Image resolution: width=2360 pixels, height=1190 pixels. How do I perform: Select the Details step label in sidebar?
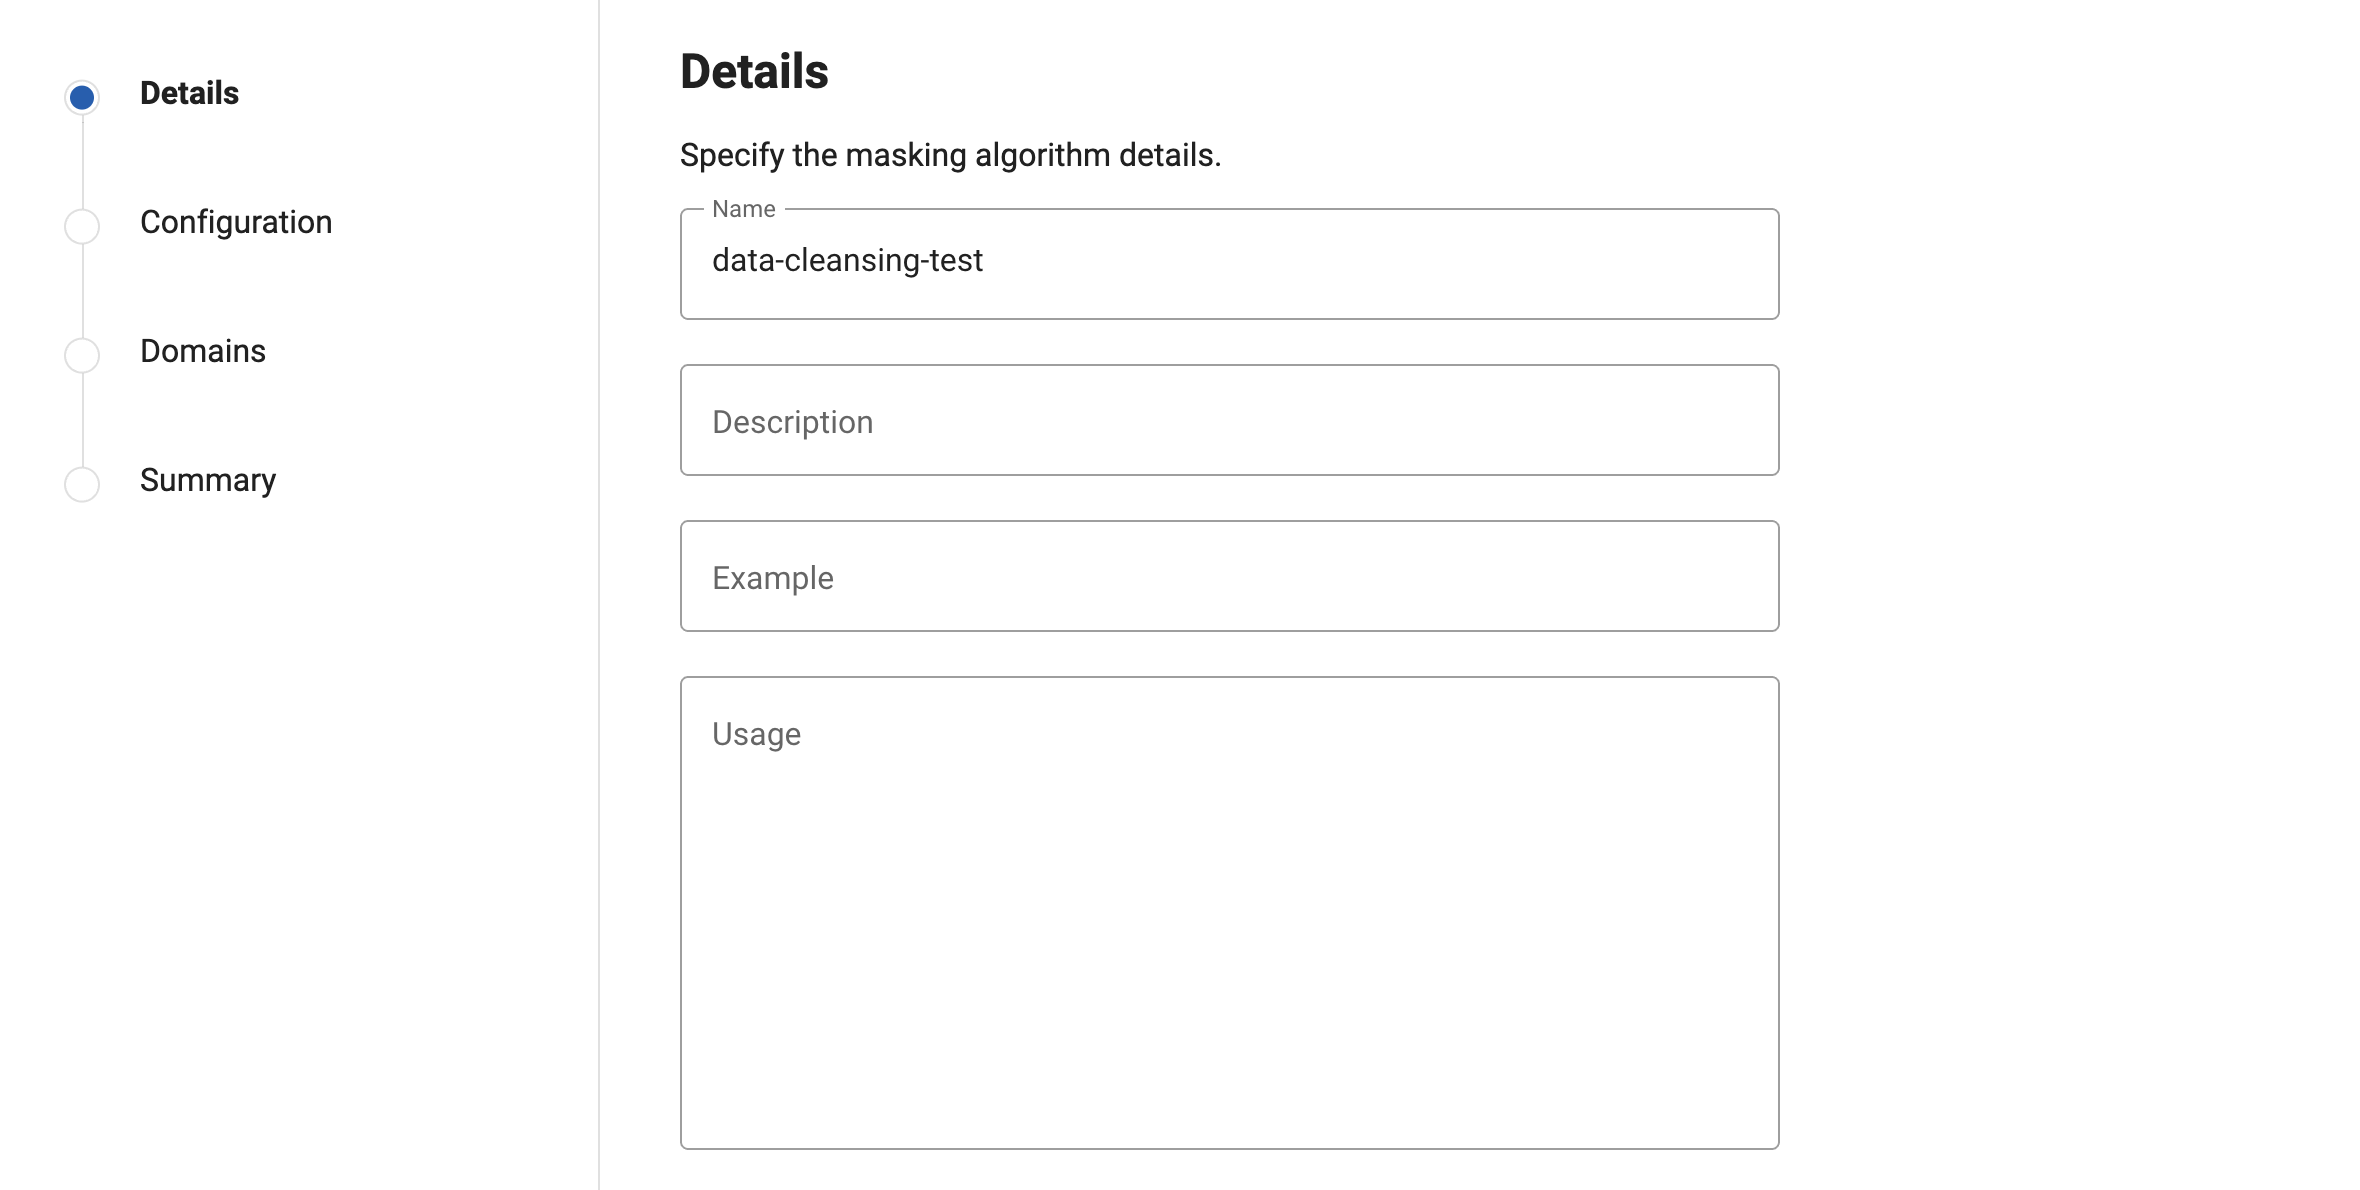[189, 93]
